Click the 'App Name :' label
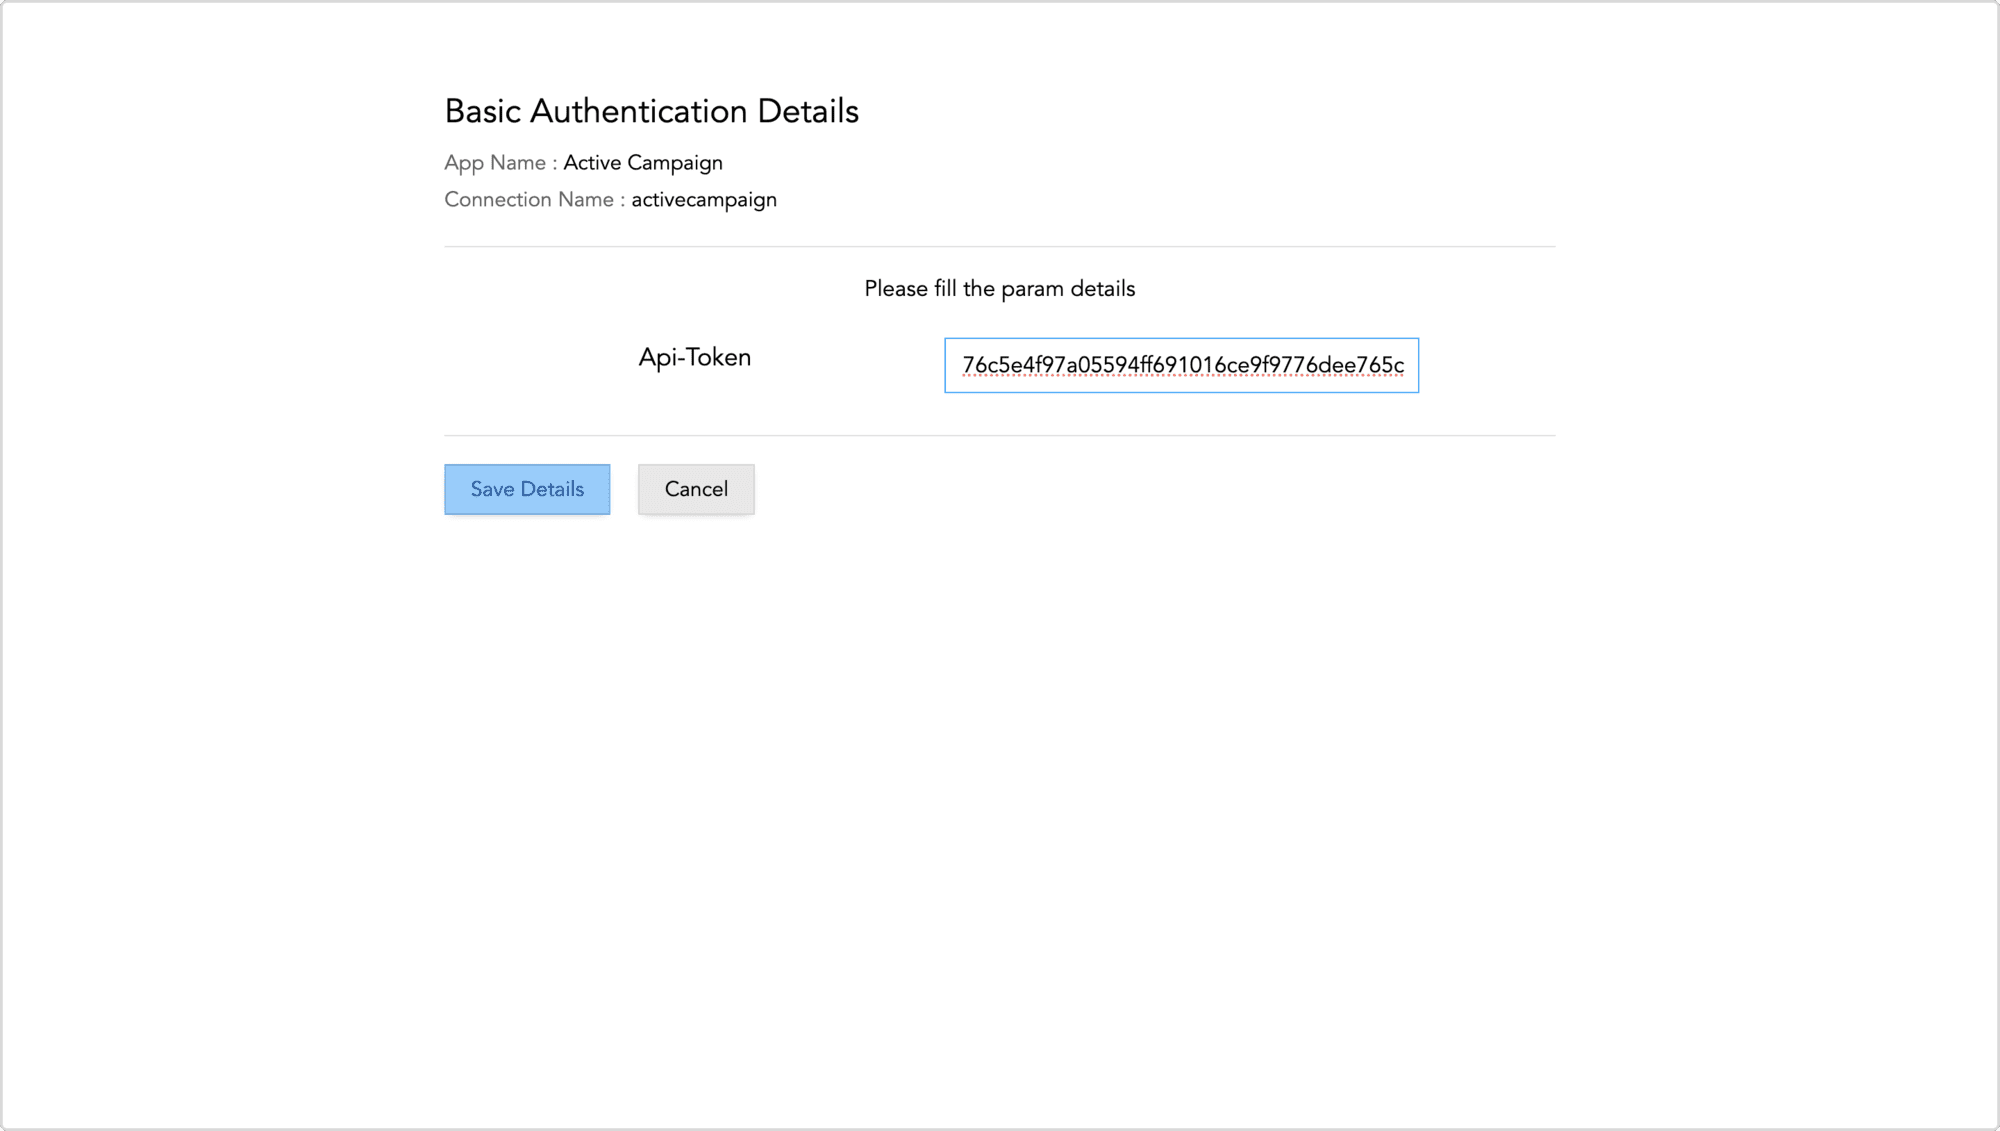 [501, 163]
